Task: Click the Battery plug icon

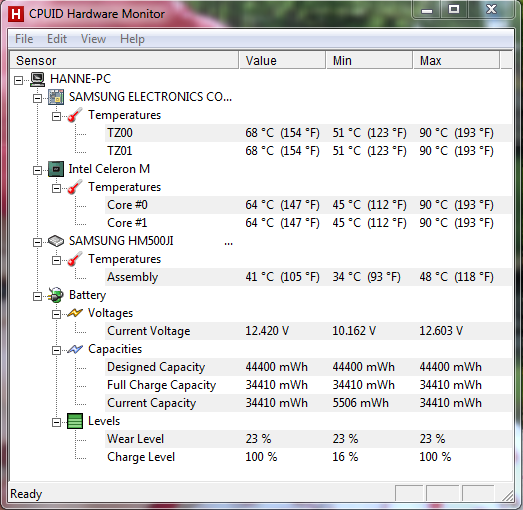Action: [55, 295]
